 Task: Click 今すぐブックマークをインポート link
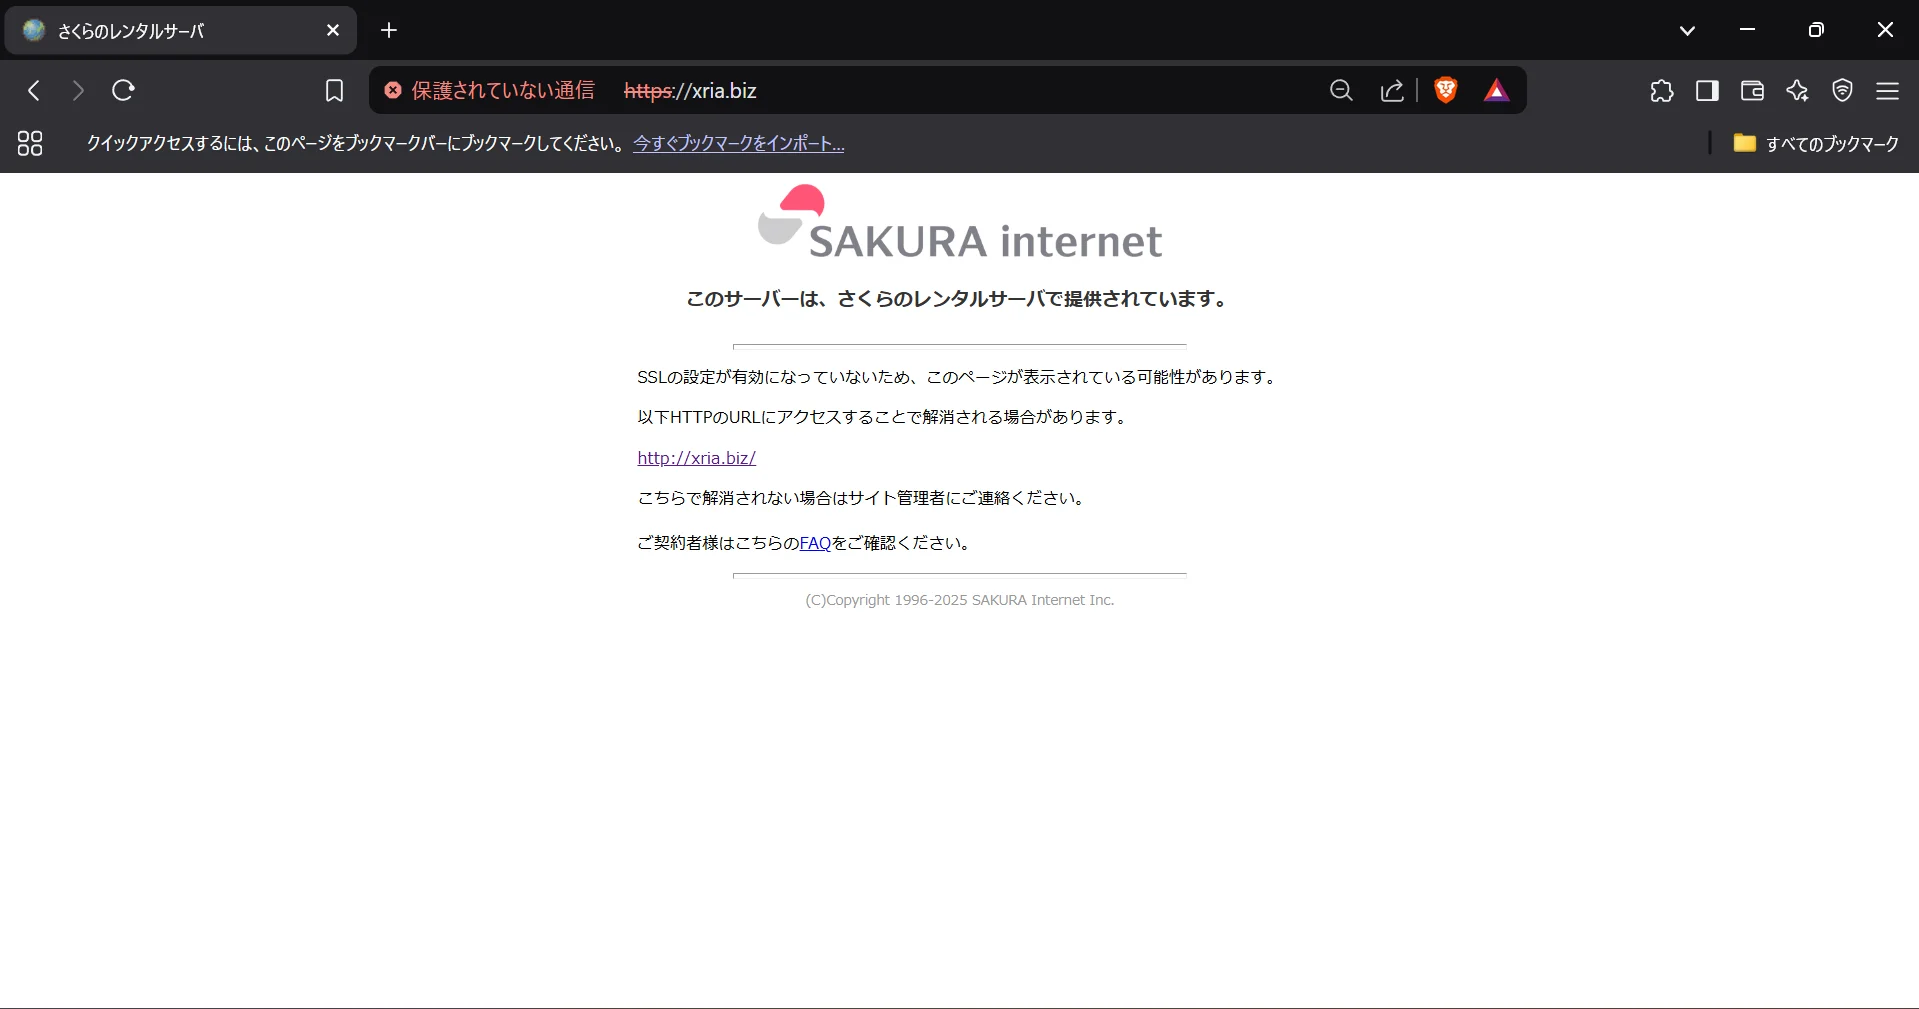(738, 144)
